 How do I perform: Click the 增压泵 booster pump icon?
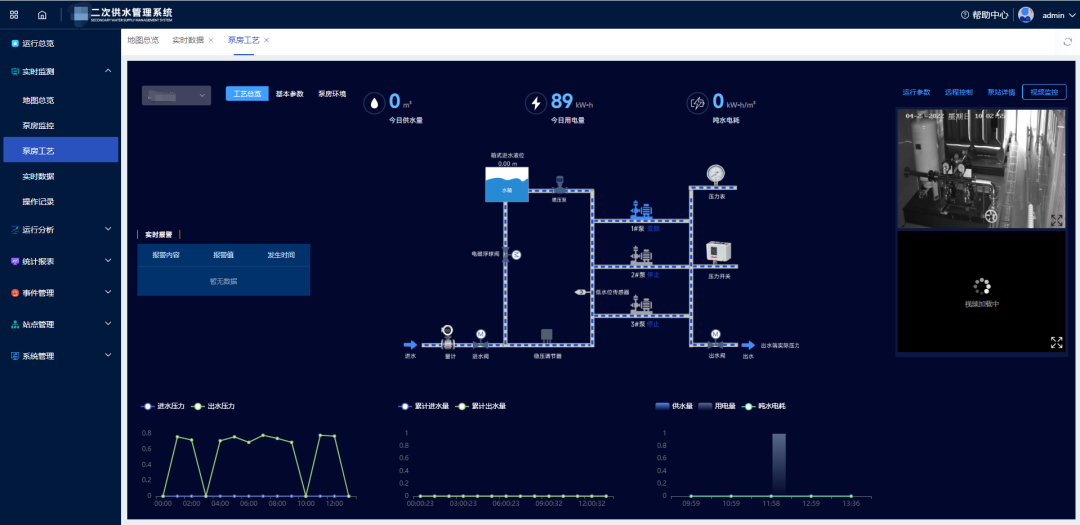[559, 186]
